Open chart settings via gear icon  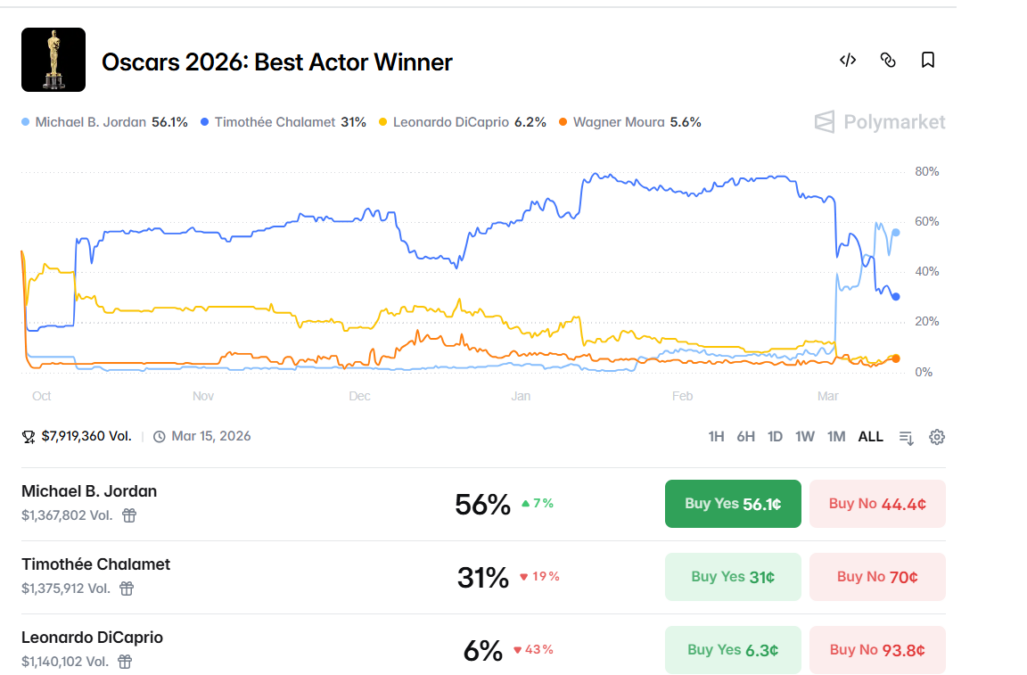coord(936,436)
